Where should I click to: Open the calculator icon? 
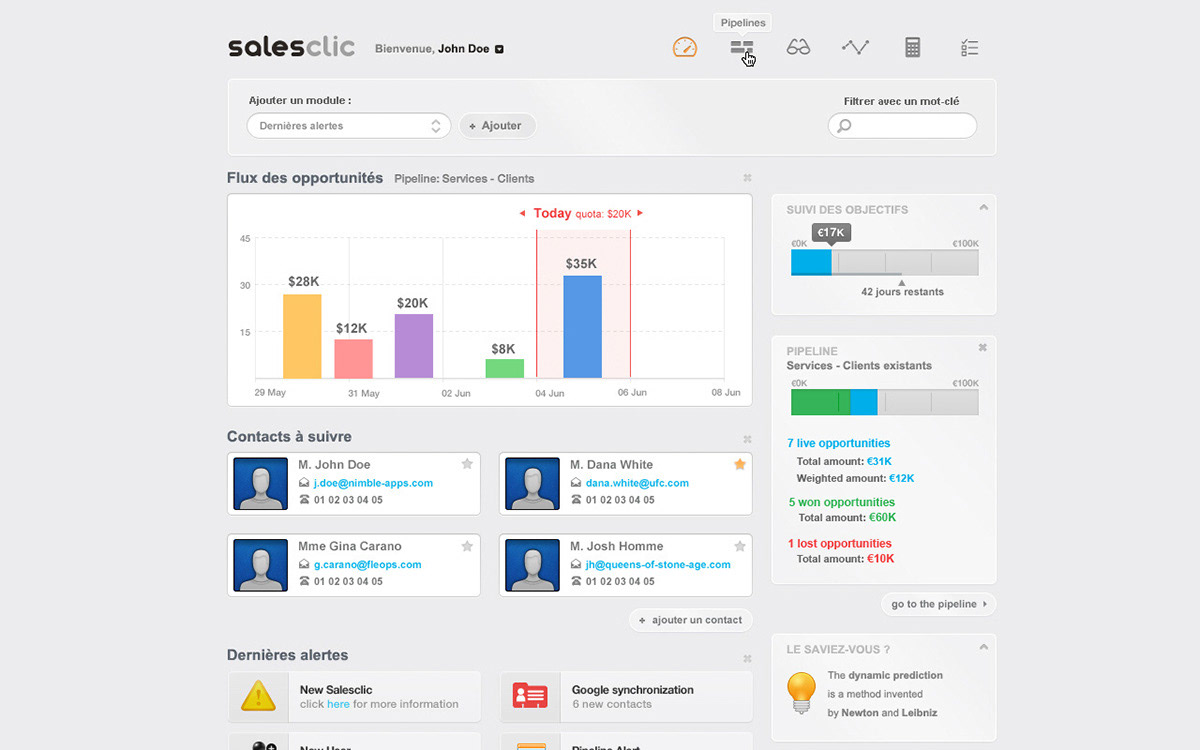(x=912, y=47)
